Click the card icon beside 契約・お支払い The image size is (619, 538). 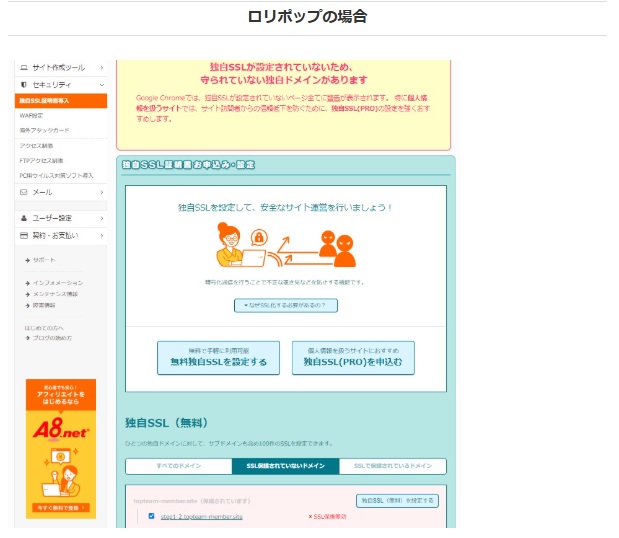pos(23,235)
